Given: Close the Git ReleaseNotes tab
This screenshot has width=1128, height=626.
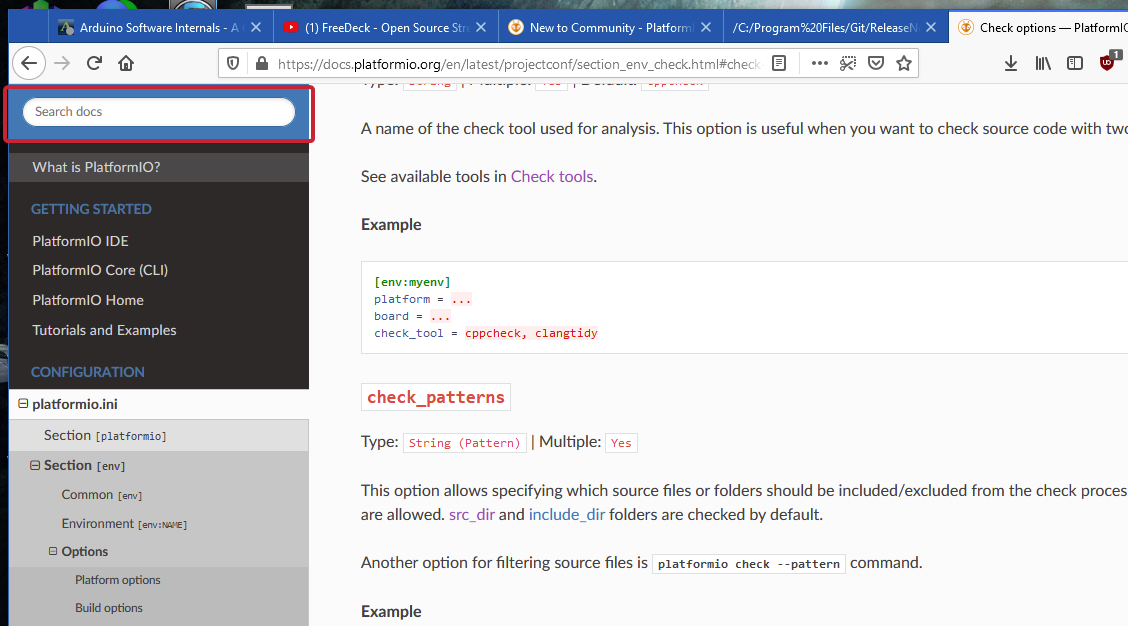Looking at the screenshot, I should tap(931, 27).
